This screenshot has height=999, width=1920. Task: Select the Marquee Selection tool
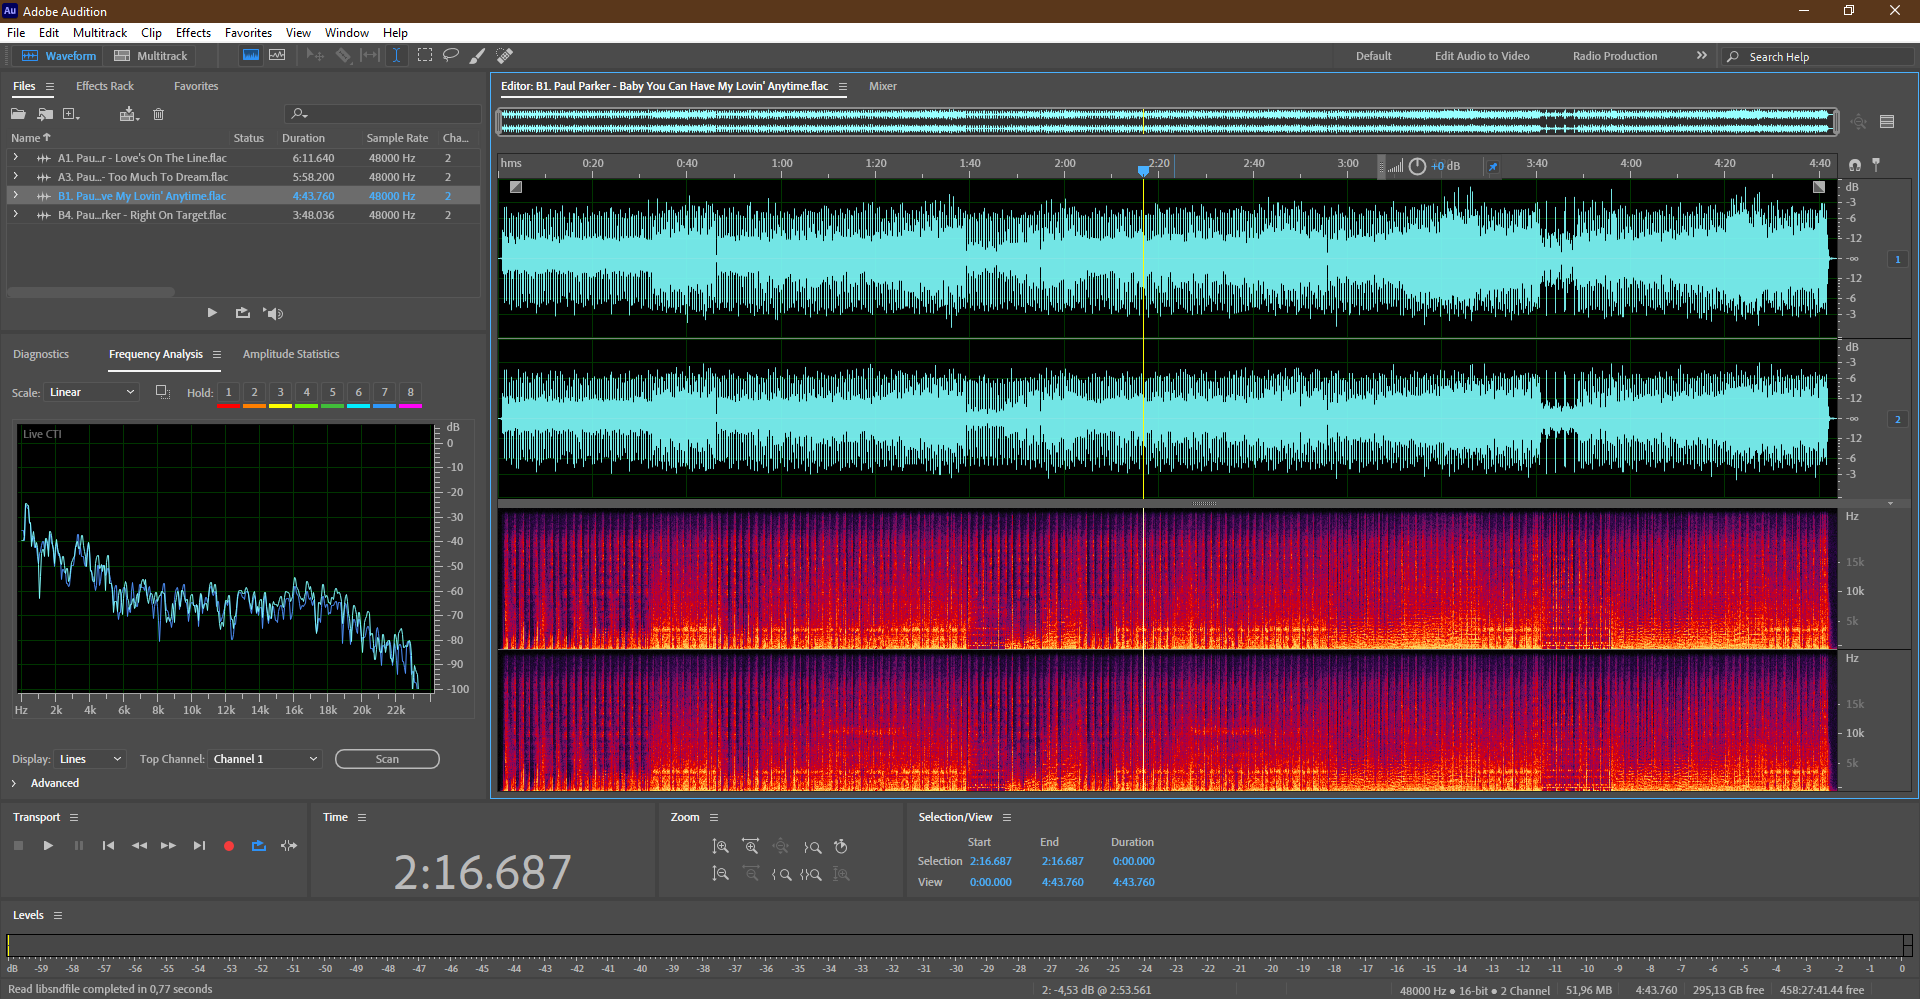(x=425, y=56)
